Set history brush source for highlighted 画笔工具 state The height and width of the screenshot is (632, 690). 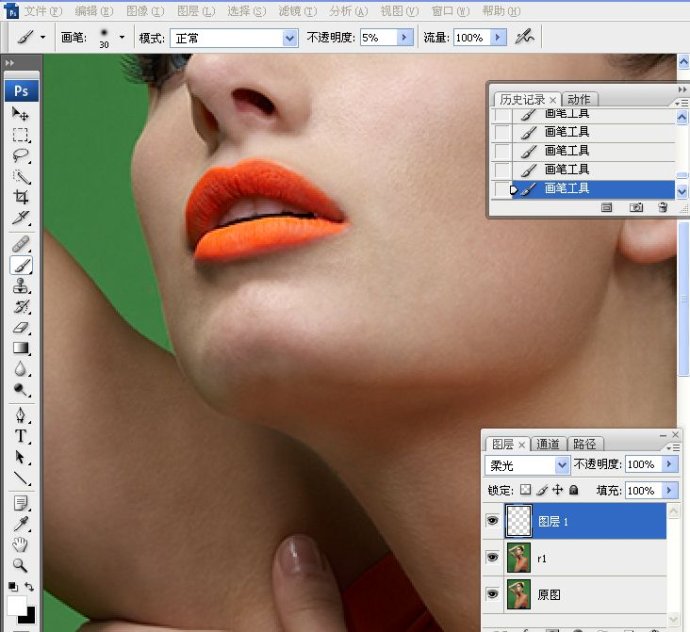point(501,189)
